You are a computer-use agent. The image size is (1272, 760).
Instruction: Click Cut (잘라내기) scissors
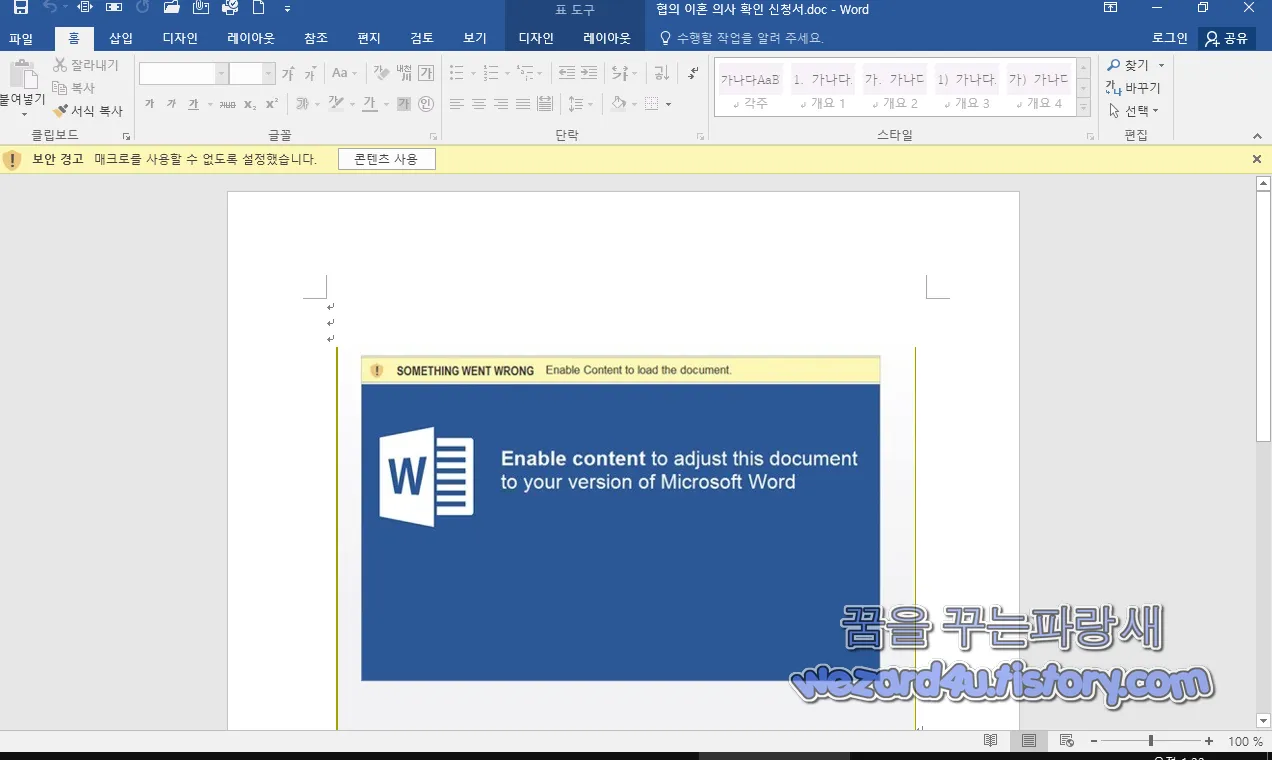[86, 65]
